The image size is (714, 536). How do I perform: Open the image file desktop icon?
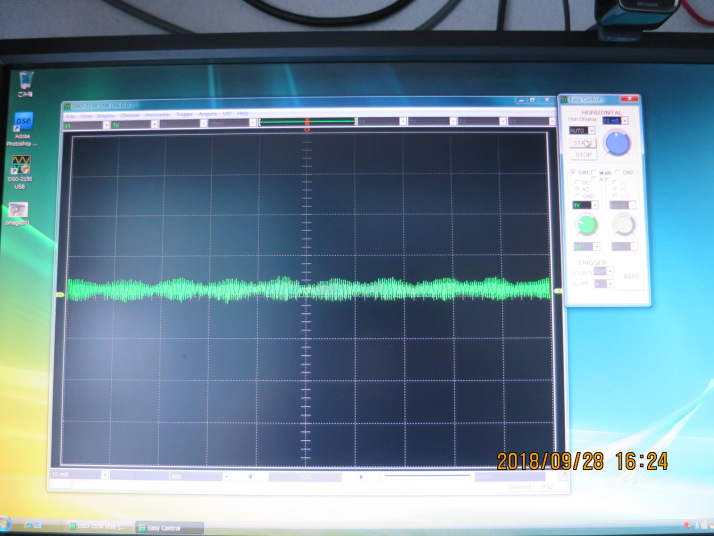[x=19, y=210]
